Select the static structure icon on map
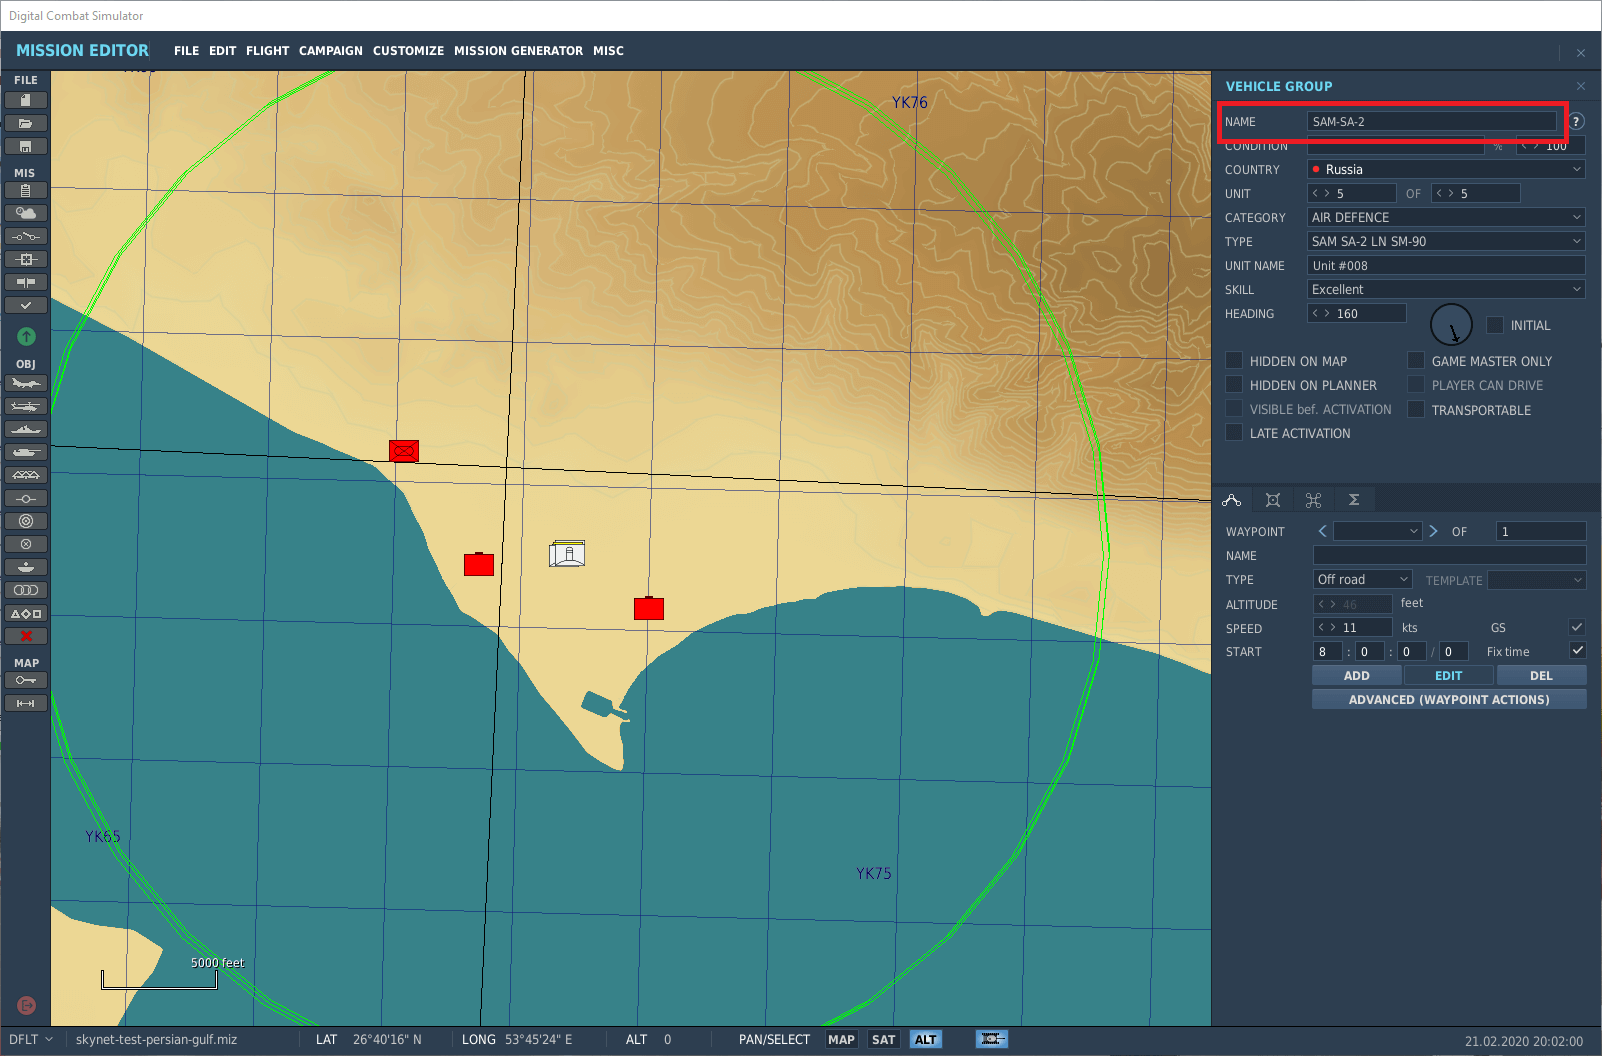Viewport: 1602px width, 1056px height. (567, 553)
